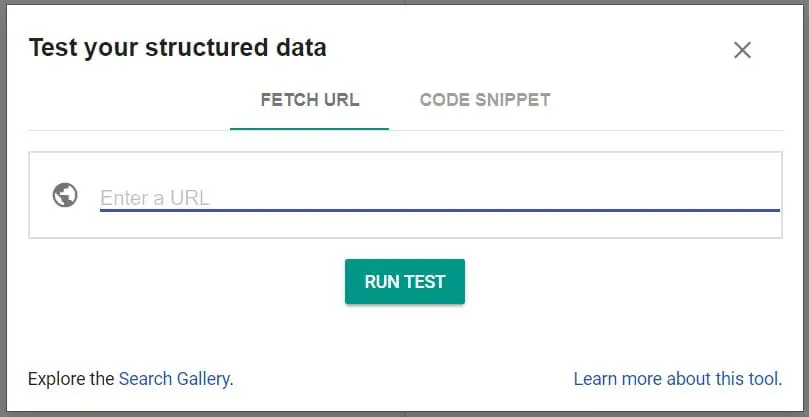
Task: Click the Test your structured data heading
Action: [177, 48]
